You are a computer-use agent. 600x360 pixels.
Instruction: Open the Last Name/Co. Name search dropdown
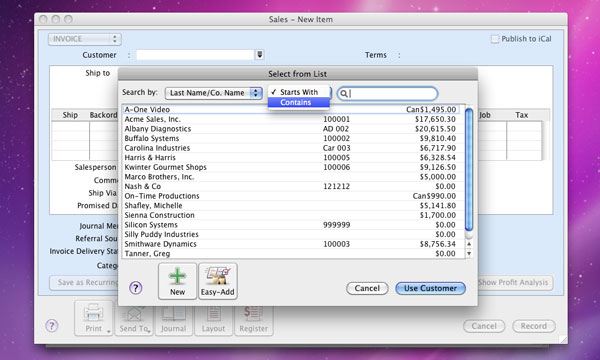(214, 93)
